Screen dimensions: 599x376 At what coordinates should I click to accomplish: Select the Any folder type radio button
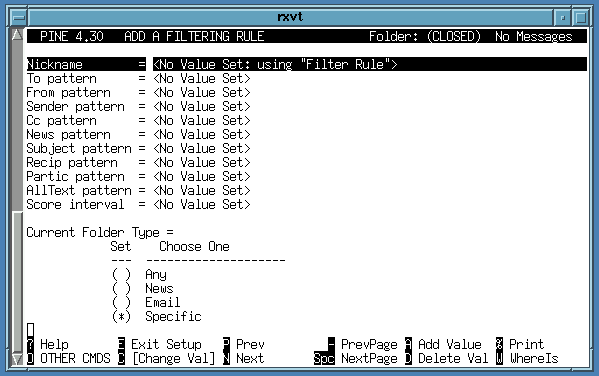pos(121,274)
